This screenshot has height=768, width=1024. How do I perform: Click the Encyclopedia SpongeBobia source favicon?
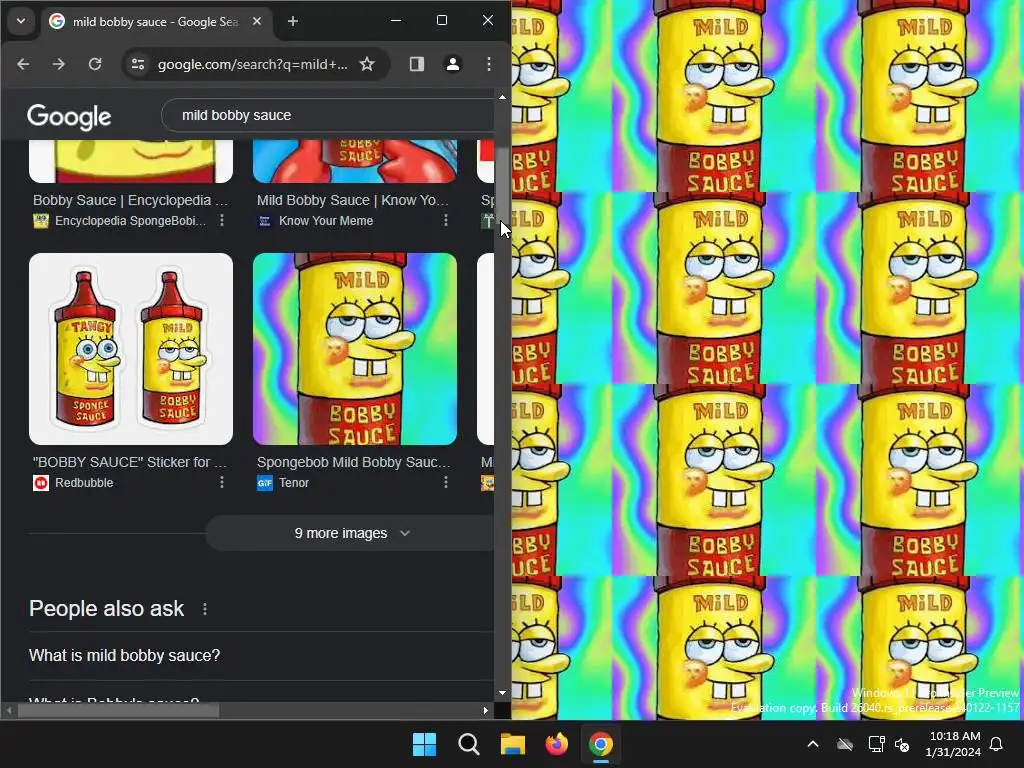[41, 221]
